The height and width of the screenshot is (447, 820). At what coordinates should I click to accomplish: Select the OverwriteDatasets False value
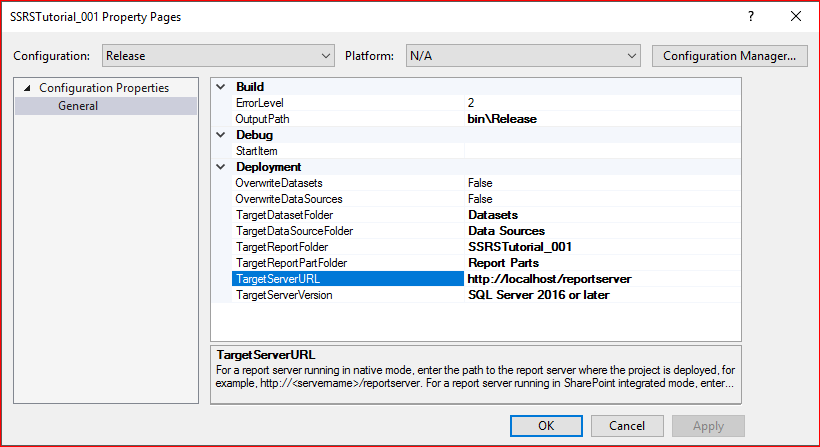480,183
